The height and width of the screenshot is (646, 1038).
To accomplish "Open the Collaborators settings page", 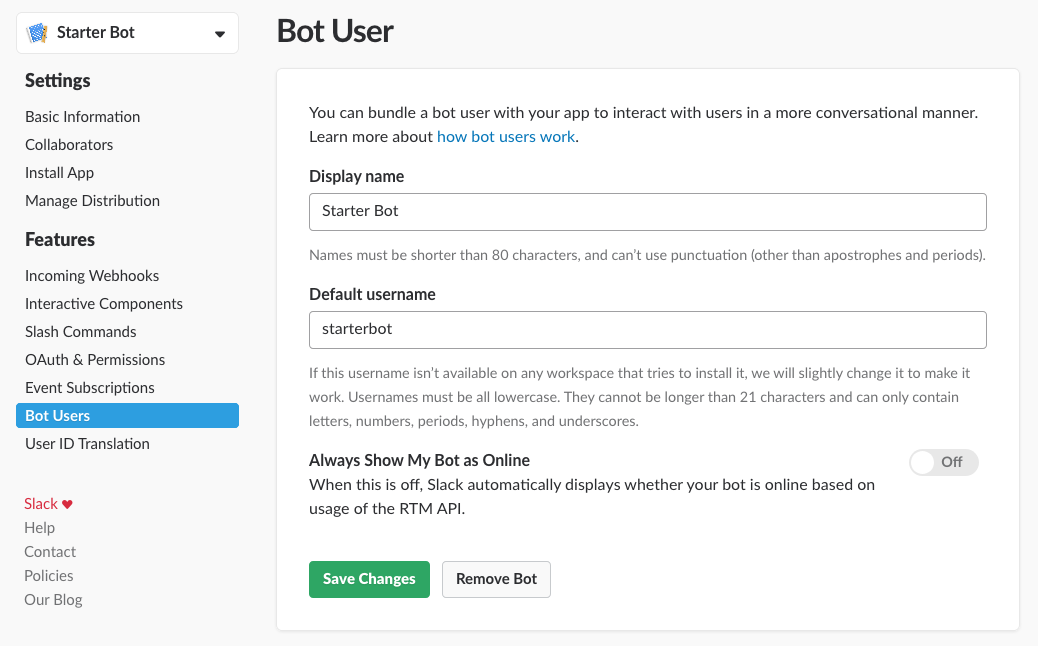I will click(x=69, y=145).
